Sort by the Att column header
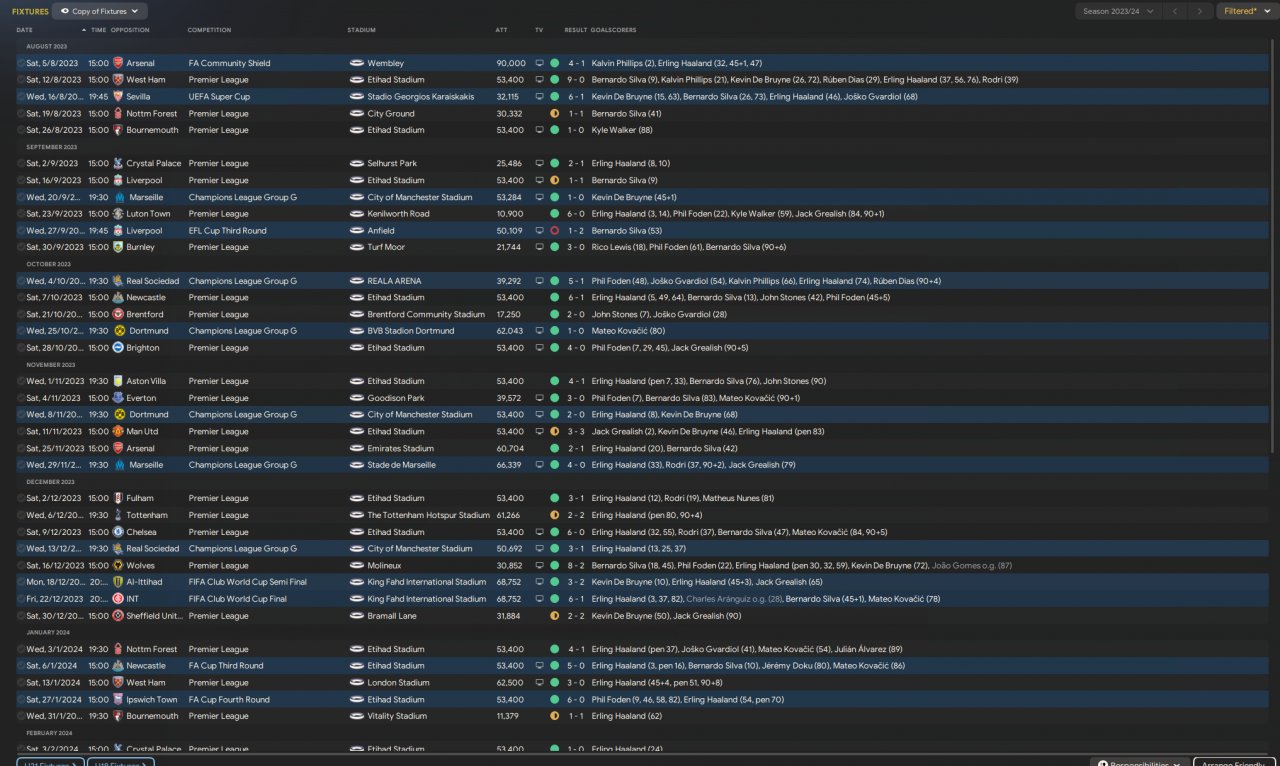Viewport: 1280px width, 766px height. tap(501, 30)
